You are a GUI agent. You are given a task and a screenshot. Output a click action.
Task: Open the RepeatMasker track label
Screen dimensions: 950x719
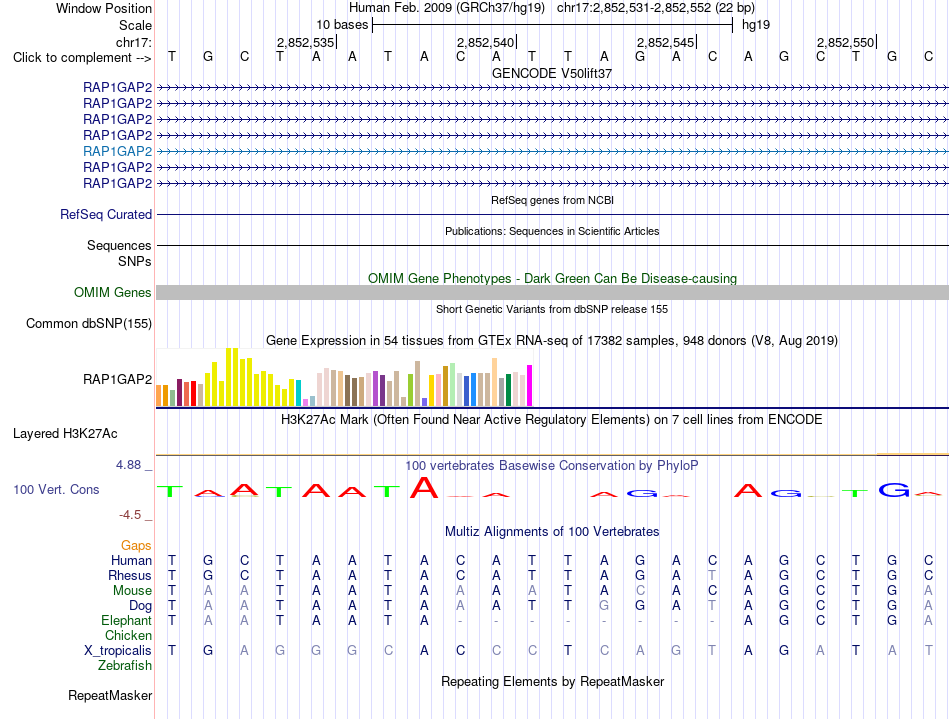pyautogui.click(x=110, y=695)
